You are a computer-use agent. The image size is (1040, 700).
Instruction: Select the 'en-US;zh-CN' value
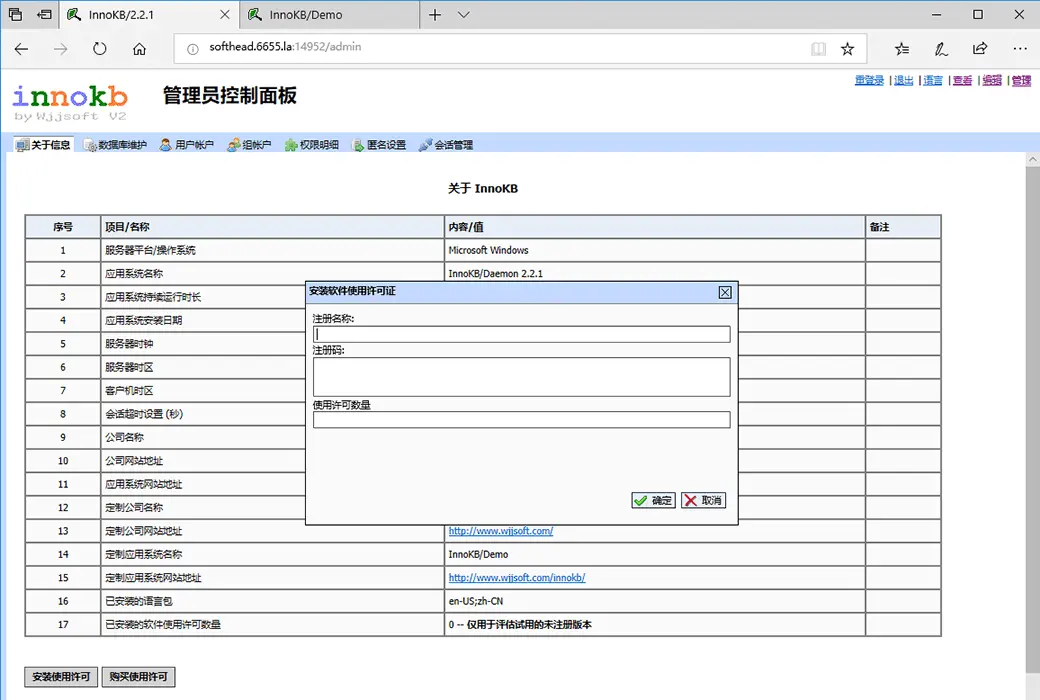tap(476, 601)
